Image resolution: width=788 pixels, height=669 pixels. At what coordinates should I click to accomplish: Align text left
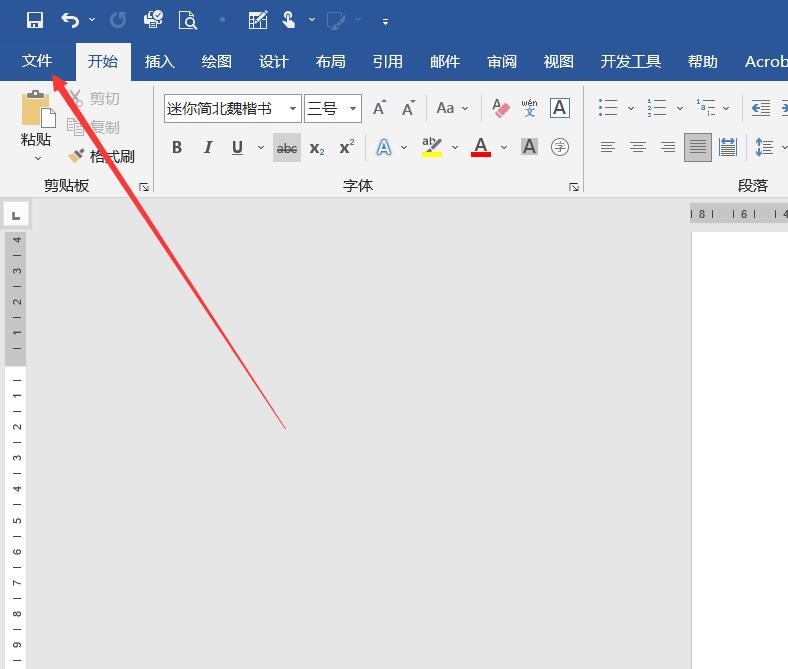[608, 147]
